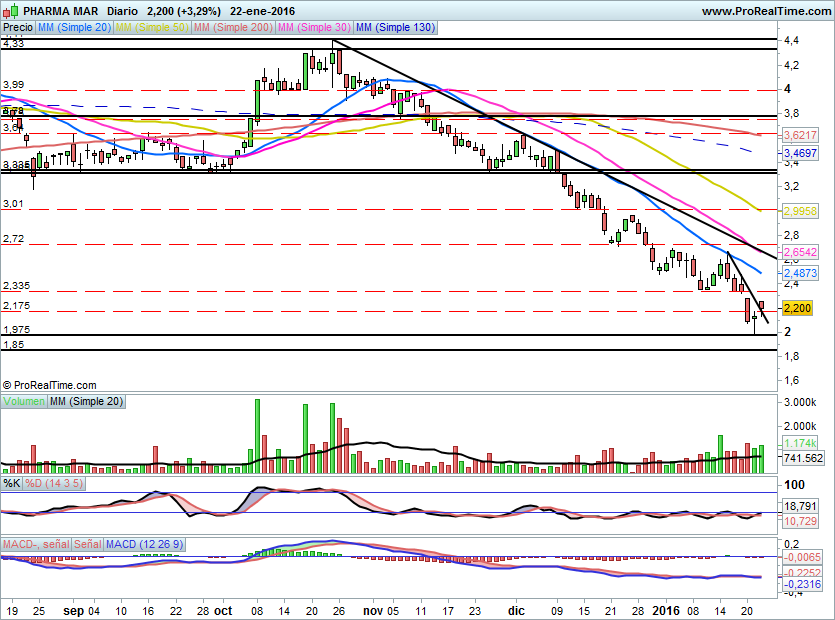Open the www.ProRealTime.com link
The height and width of the screenshot is (620, 835).
767,11
